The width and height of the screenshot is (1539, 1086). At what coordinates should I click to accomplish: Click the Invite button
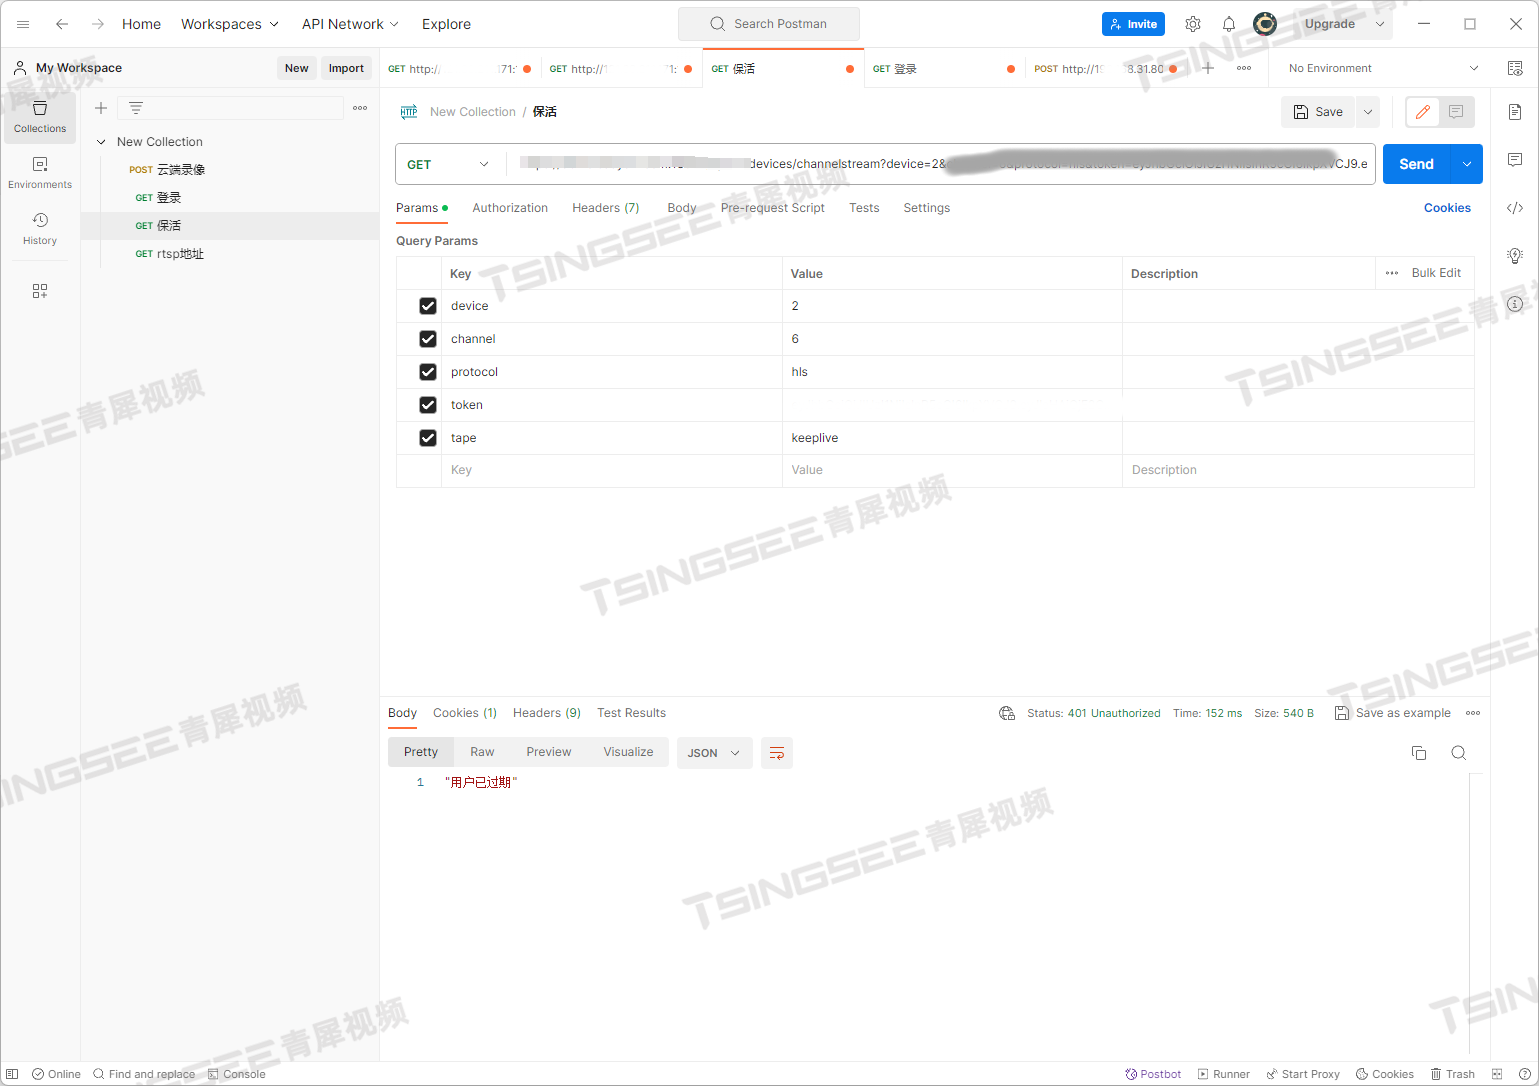pyautogui.click(x=1133, y=24)
